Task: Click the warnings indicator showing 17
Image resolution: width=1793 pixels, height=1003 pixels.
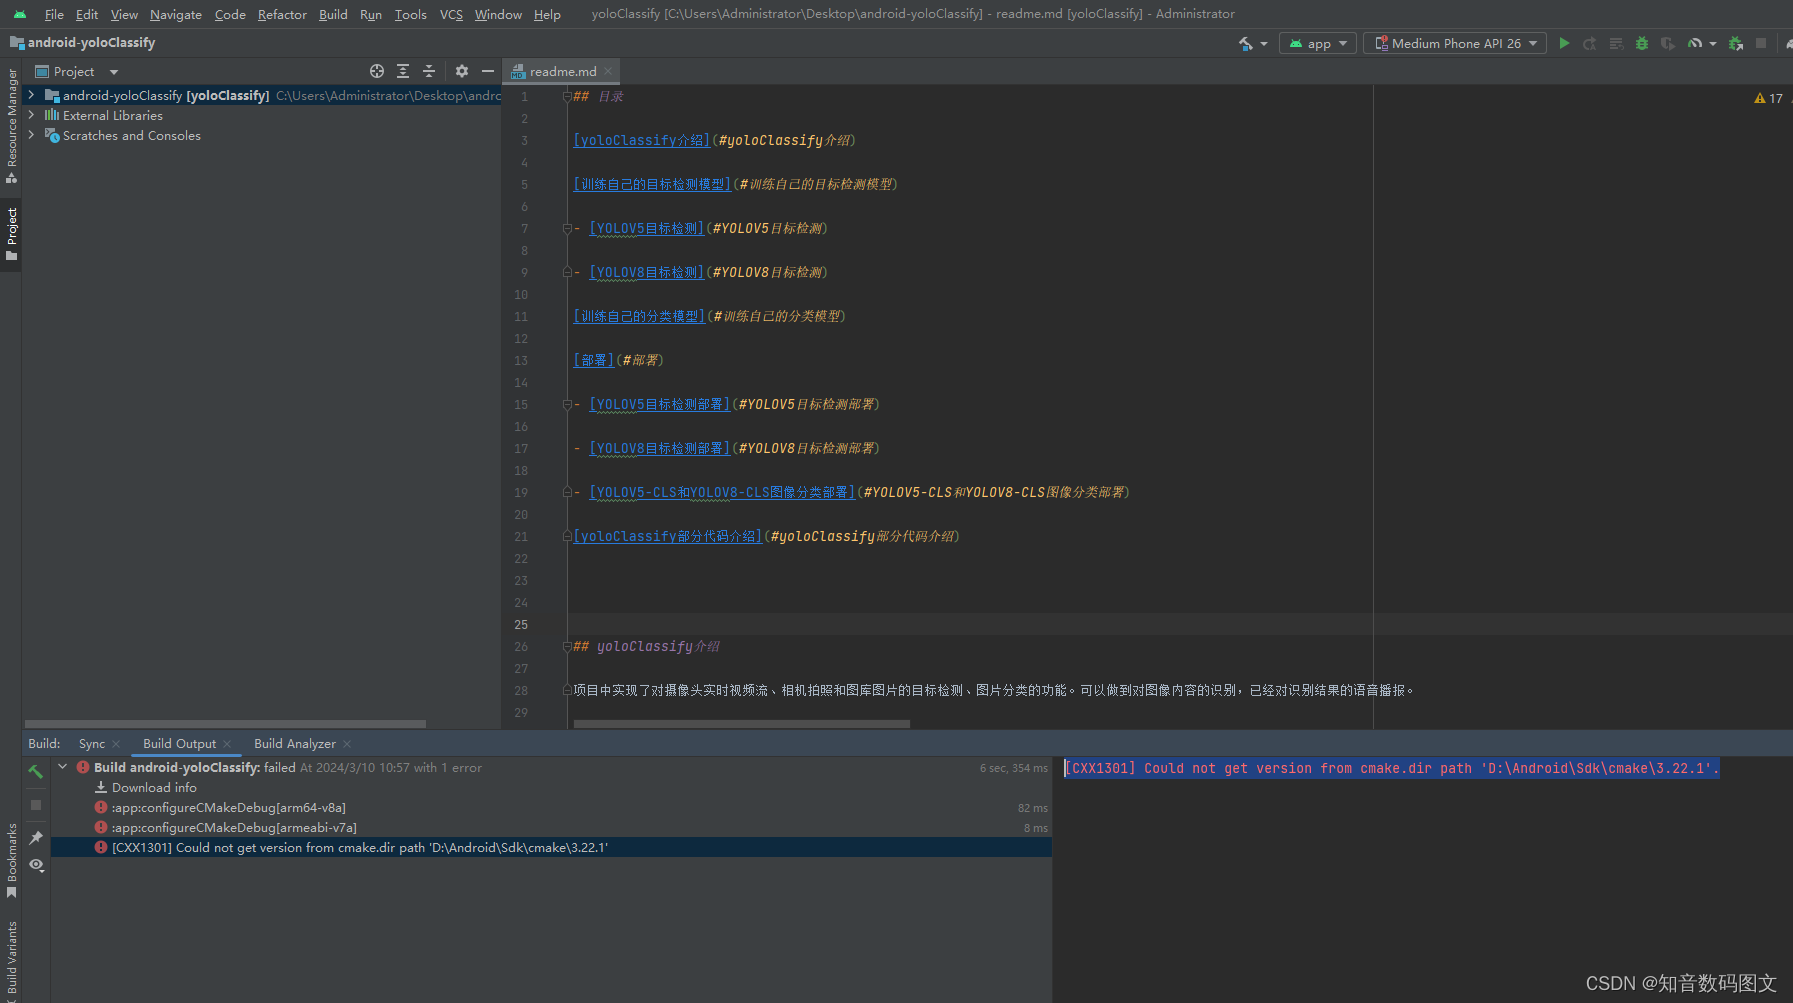Action: (x=1767, y=97)
